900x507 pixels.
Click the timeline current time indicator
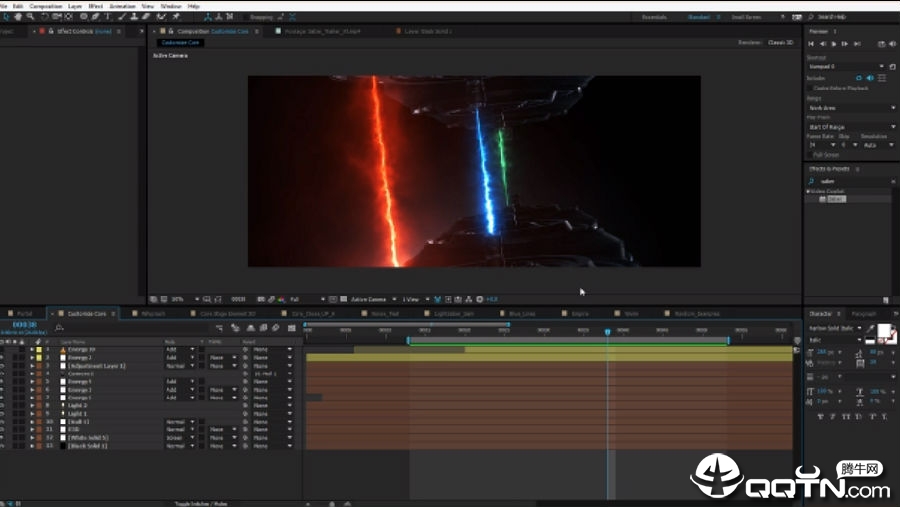(x=607, y=331)
